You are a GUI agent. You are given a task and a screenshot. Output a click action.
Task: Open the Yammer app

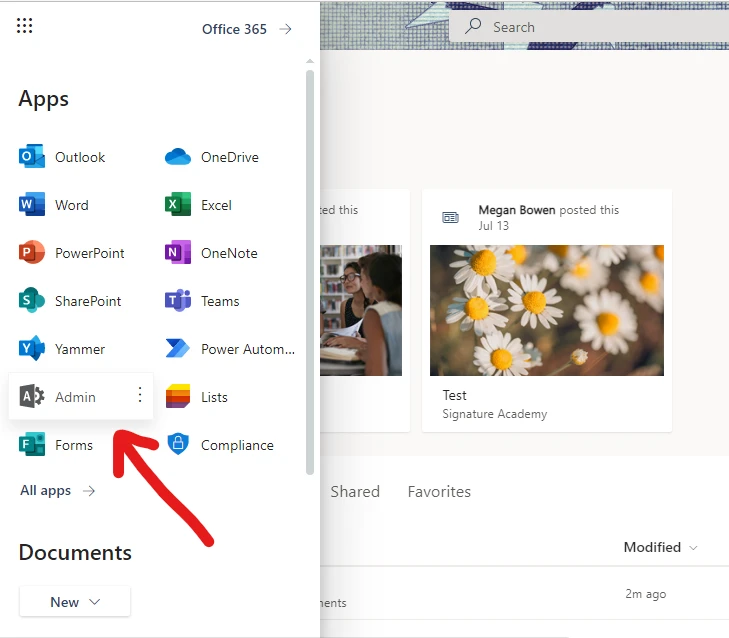pos(62,349)
